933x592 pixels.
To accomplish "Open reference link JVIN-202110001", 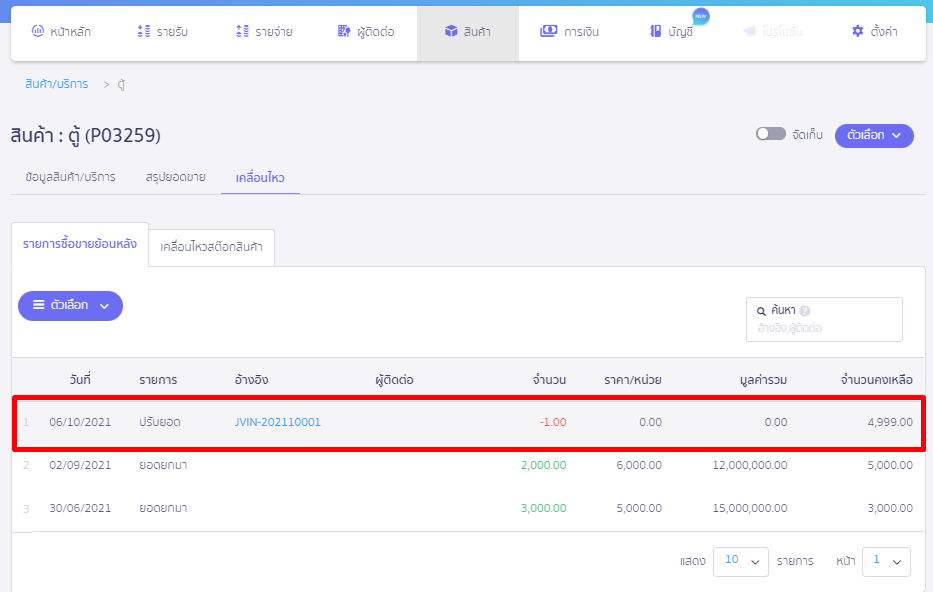I will click(277, 422).
